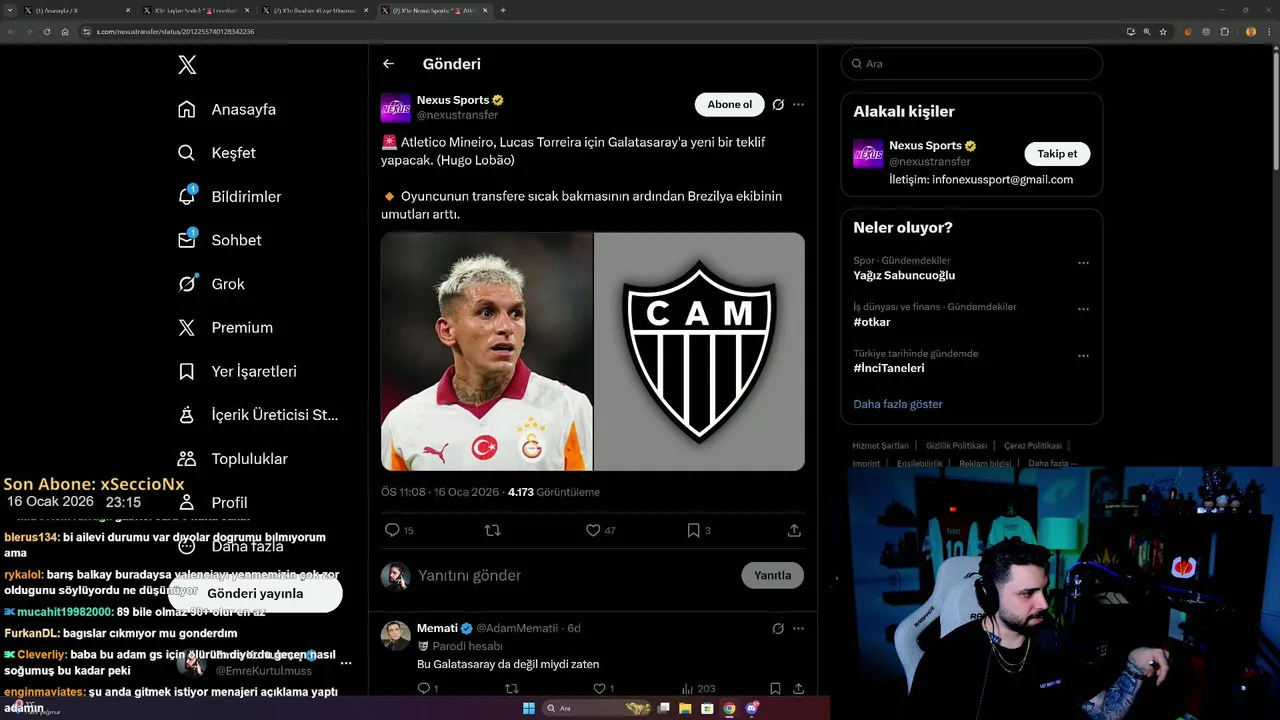Like the main post with 47 likes

click(600, 530)
